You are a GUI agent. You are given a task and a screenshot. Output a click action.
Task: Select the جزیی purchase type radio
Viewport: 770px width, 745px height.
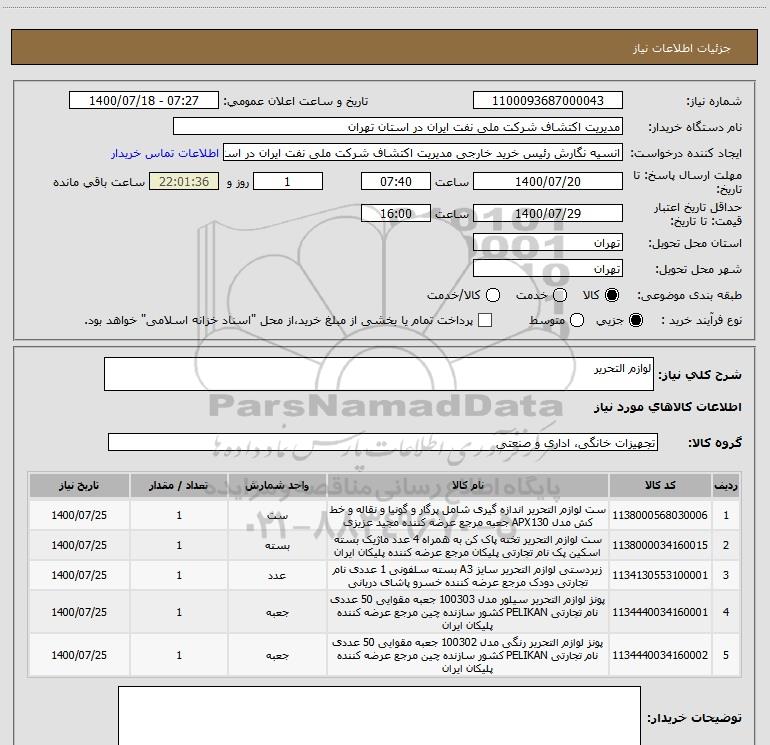point(635,320)
